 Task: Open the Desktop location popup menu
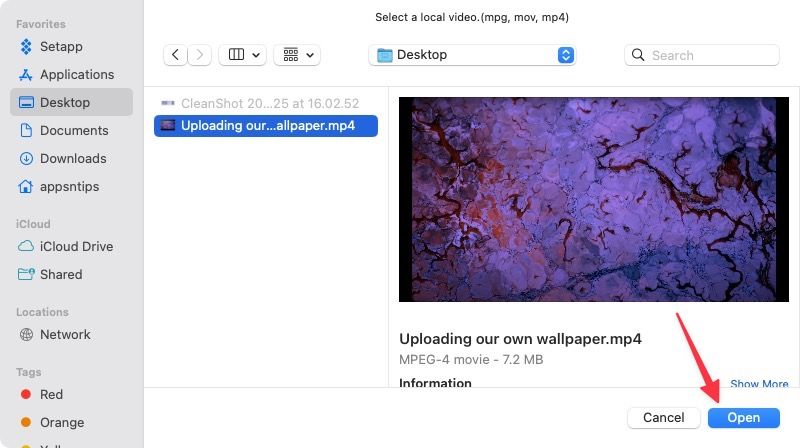[472, 55]
